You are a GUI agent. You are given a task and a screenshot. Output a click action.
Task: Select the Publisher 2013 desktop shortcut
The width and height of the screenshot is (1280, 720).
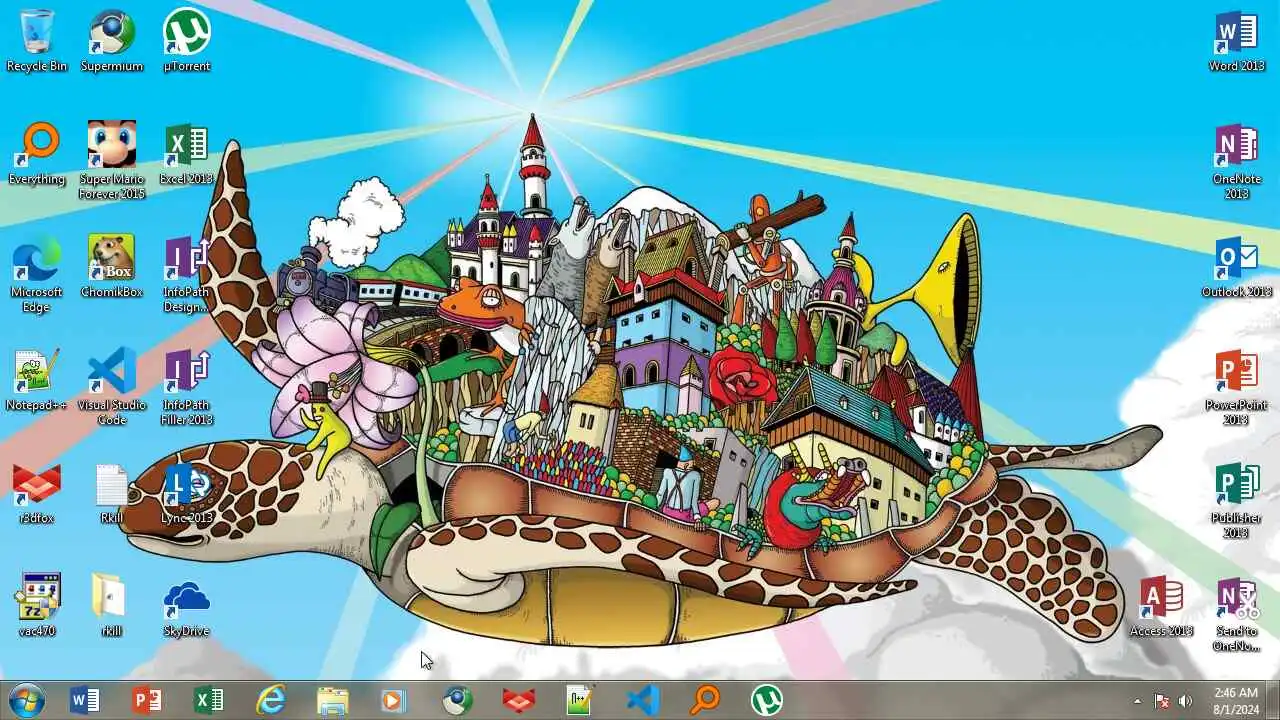[1237, 499]
